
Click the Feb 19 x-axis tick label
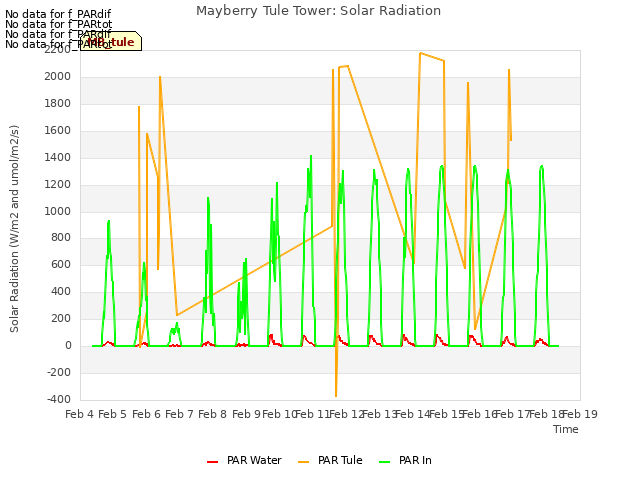pyautogui.click(x=580, y=414)
